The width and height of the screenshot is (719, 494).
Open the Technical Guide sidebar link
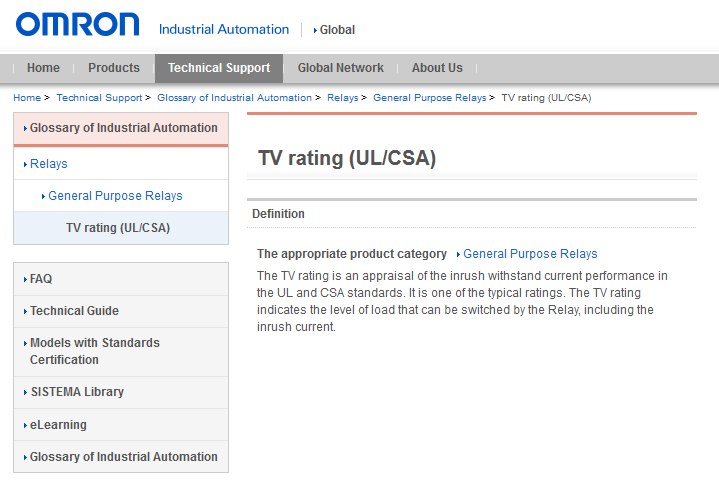[x=74, y=311]
